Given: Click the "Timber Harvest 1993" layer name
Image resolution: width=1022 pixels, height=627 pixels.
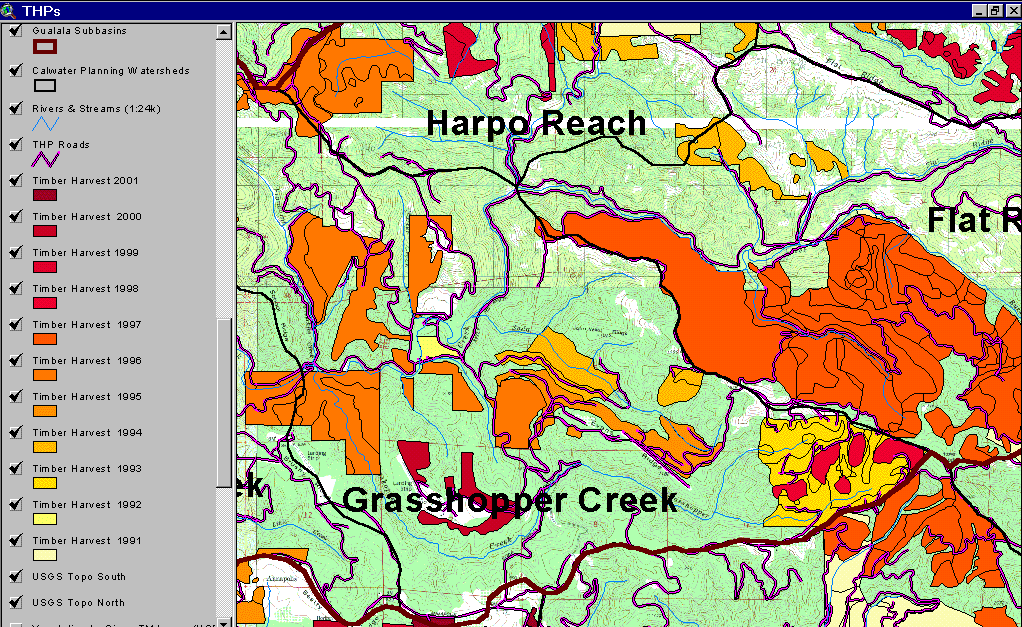Looking at the screenshot, I should (87, 468).
